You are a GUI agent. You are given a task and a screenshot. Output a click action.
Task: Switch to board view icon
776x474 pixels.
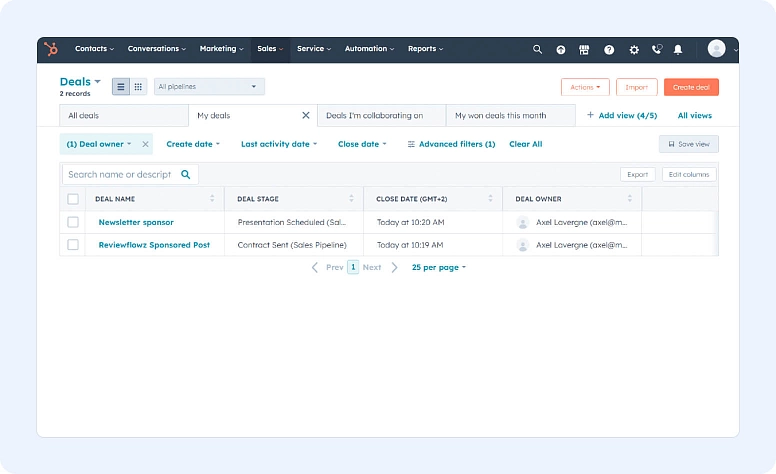pyautogui.click(x=138, y=87)
